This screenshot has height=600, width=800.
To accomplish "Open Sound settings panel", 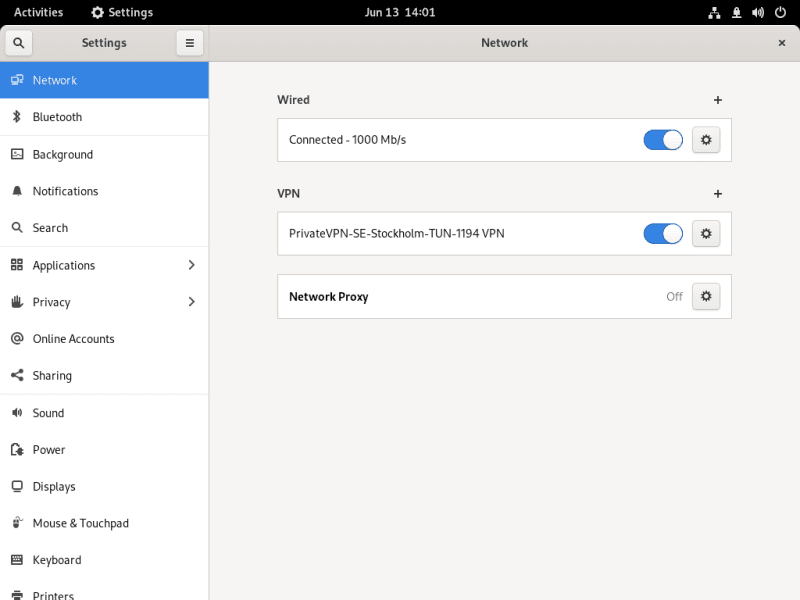I will tap(104, 413).
